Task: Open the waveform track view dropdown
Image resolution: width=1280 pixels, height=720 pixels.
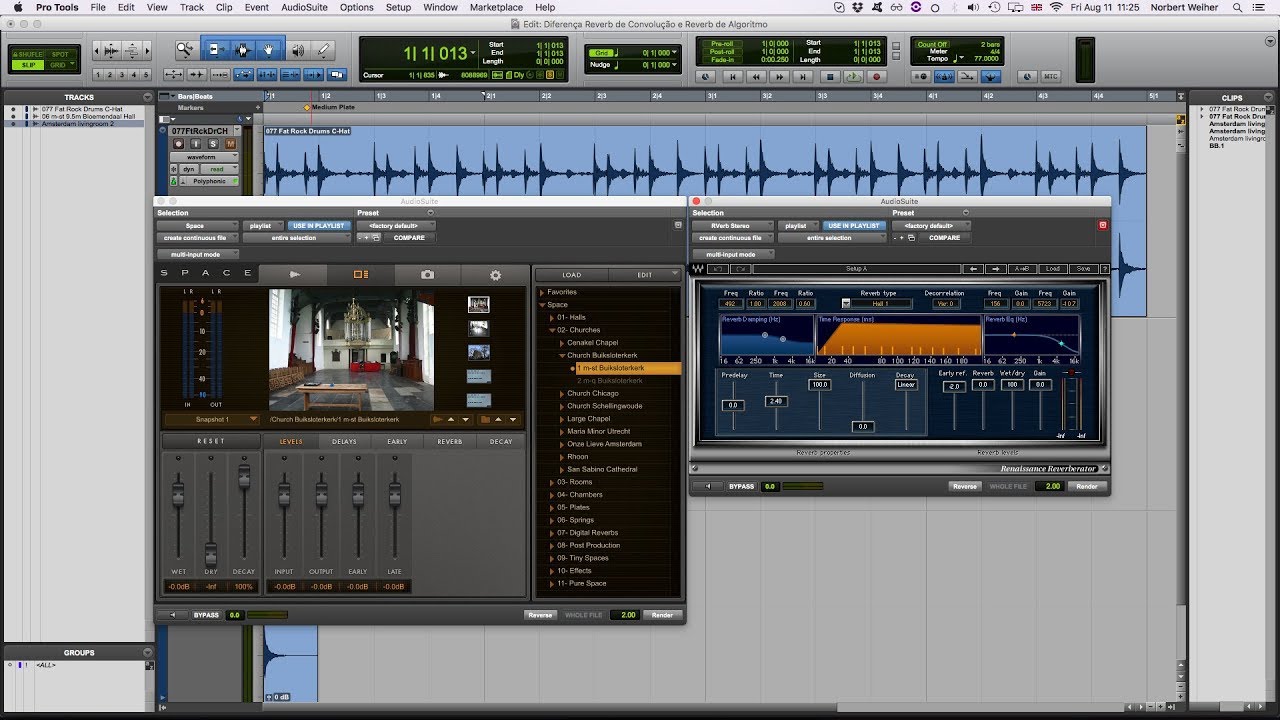Action: pos(204,157)
